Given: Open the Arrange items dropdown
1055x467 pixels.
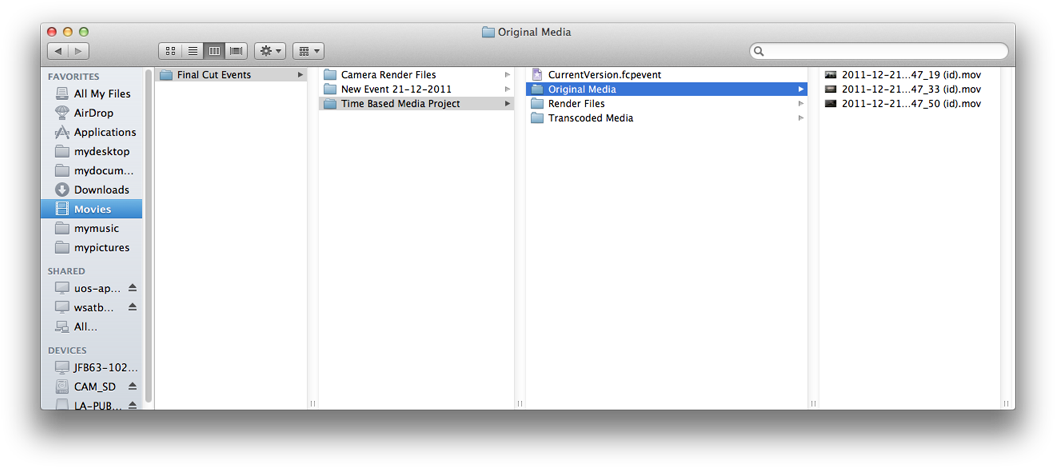Looking at the screenshot, I should (309, 51).
